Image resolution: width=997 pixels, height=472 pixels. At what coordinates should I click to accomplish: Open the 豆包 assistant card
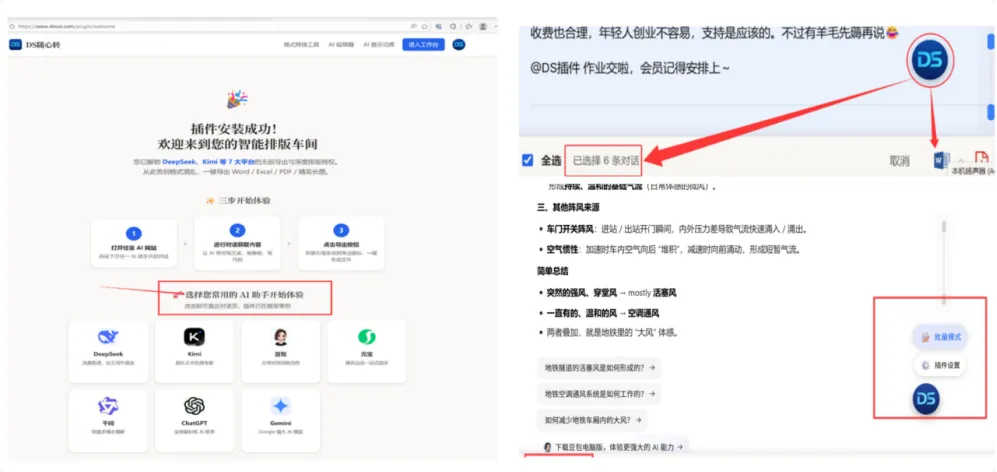tap(280, 351)
